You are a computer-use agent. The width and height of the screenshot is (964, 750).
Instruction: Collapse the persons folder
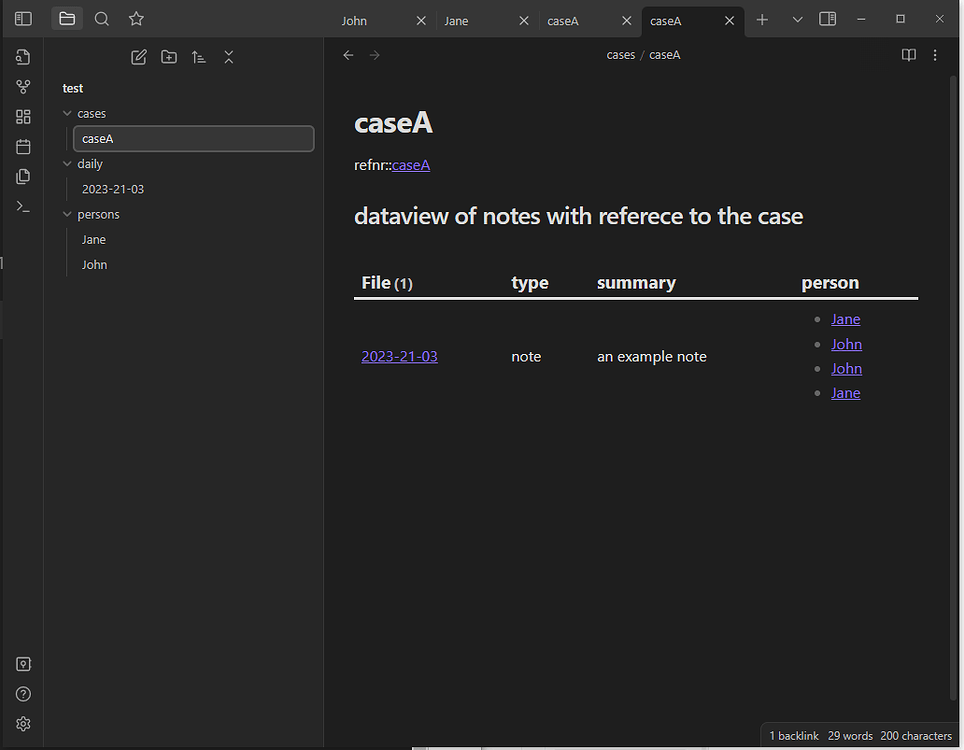(x=68, y=215)
